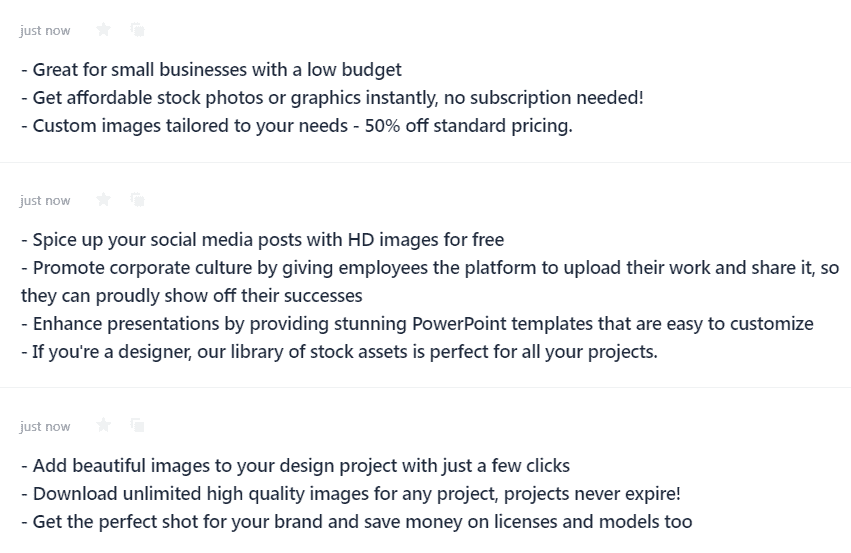The width and height of the screenshot is (851, 553).
Task: Click the 'Promote corporate culture' line
Action: pyautogui.click(x=430, y=268)
